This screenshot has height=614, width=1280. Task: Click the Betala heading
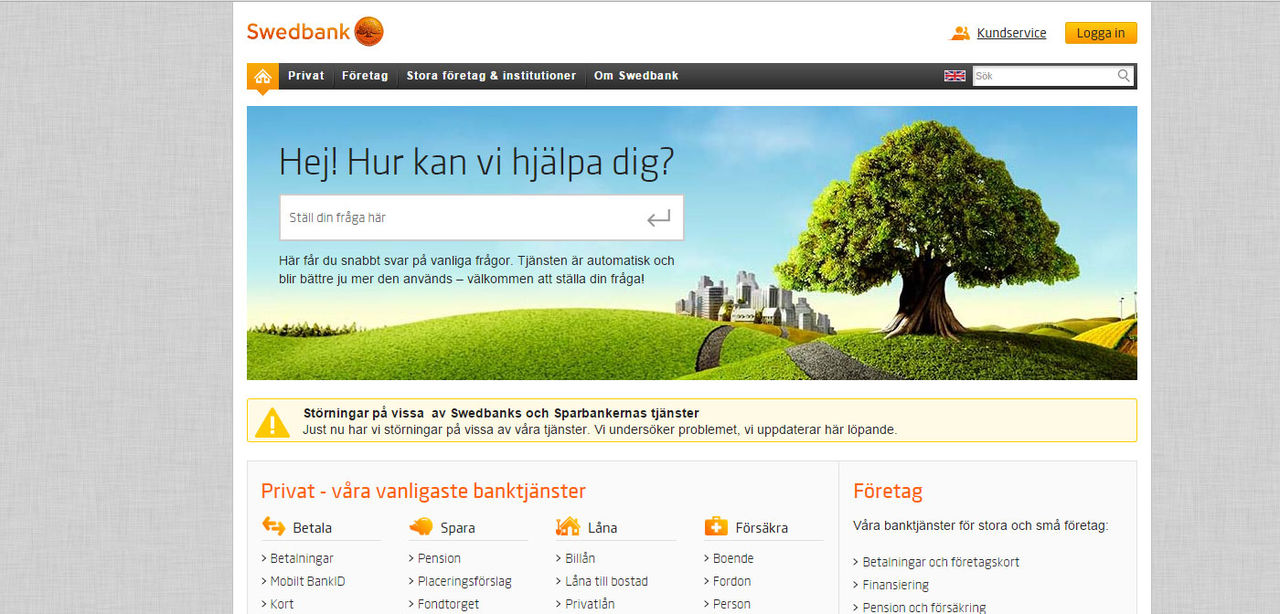coord(312,527)
